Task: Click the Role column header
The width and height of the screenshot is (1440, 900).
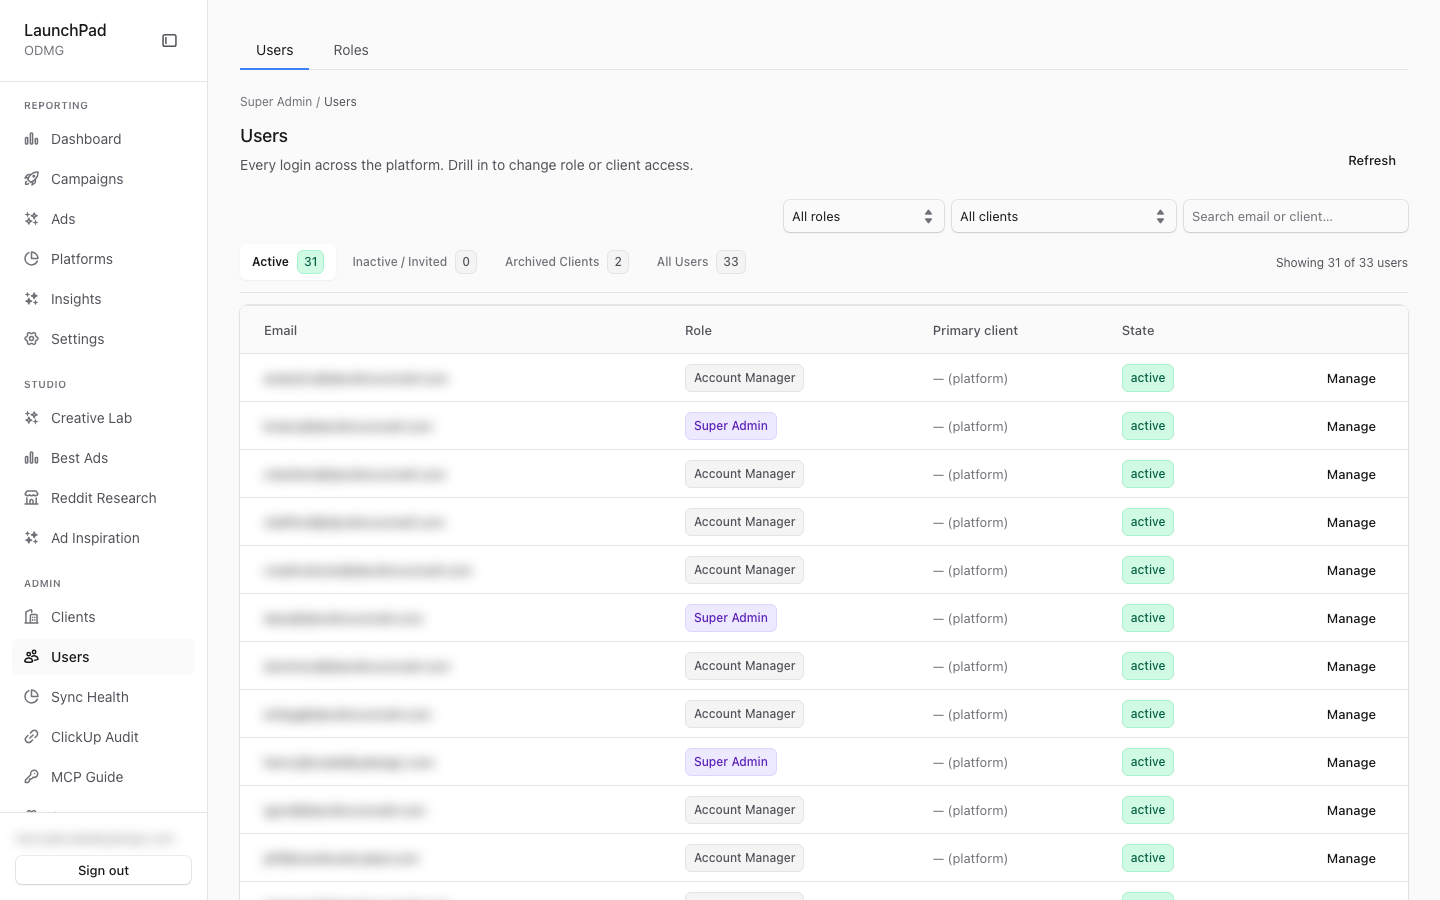Action: 699,331
